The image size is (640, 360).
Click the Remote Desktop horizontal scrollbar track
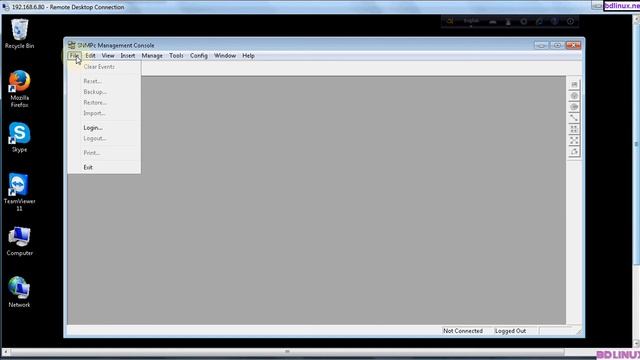coord(288,351)
